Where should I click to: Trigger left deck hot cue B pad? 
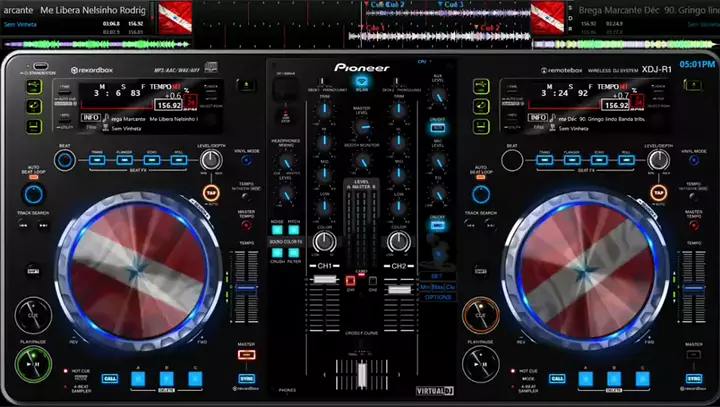[x=167, y=379]
